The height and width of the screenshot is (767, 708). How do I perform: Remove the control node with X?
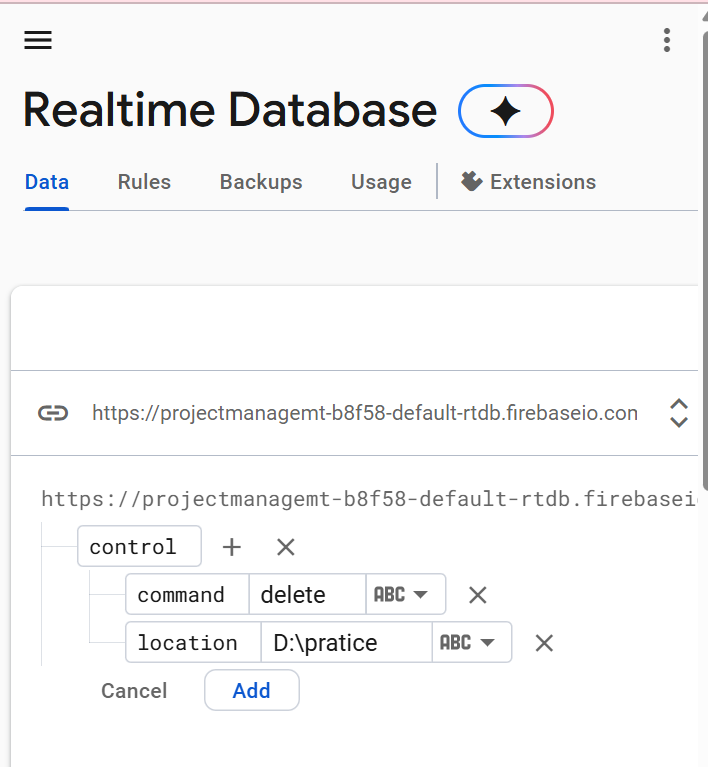tap(286, 547)
